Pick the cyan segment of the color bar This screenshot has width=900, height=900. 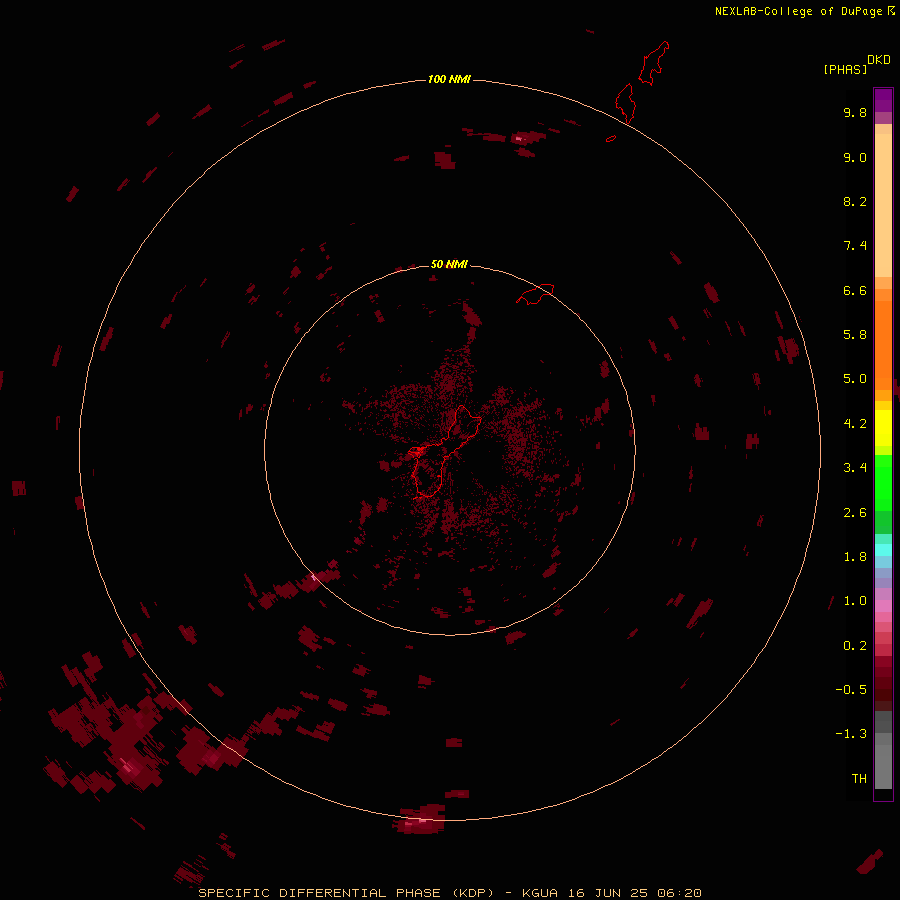pos(883,550)
